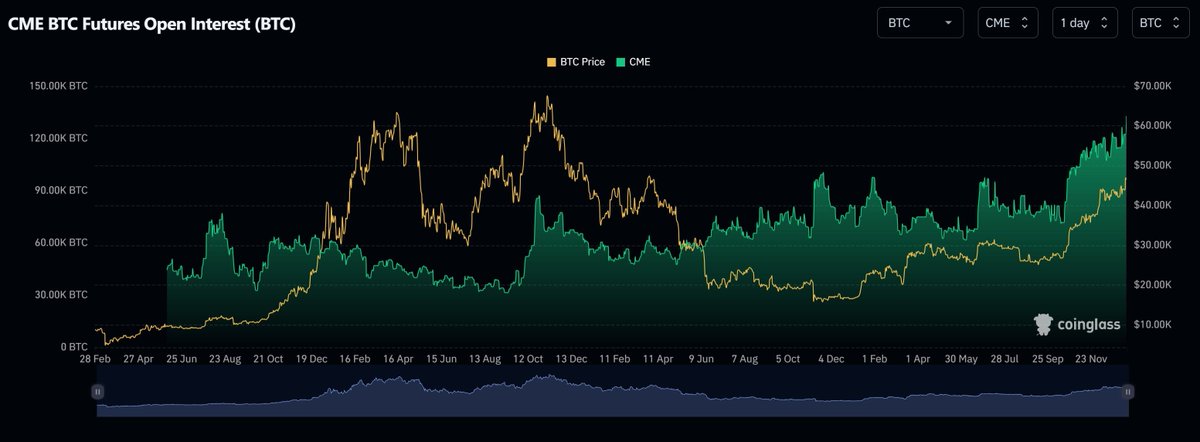Click the 15 Jun date label
The image size is (1200, 442).
[x=442, y=358]
